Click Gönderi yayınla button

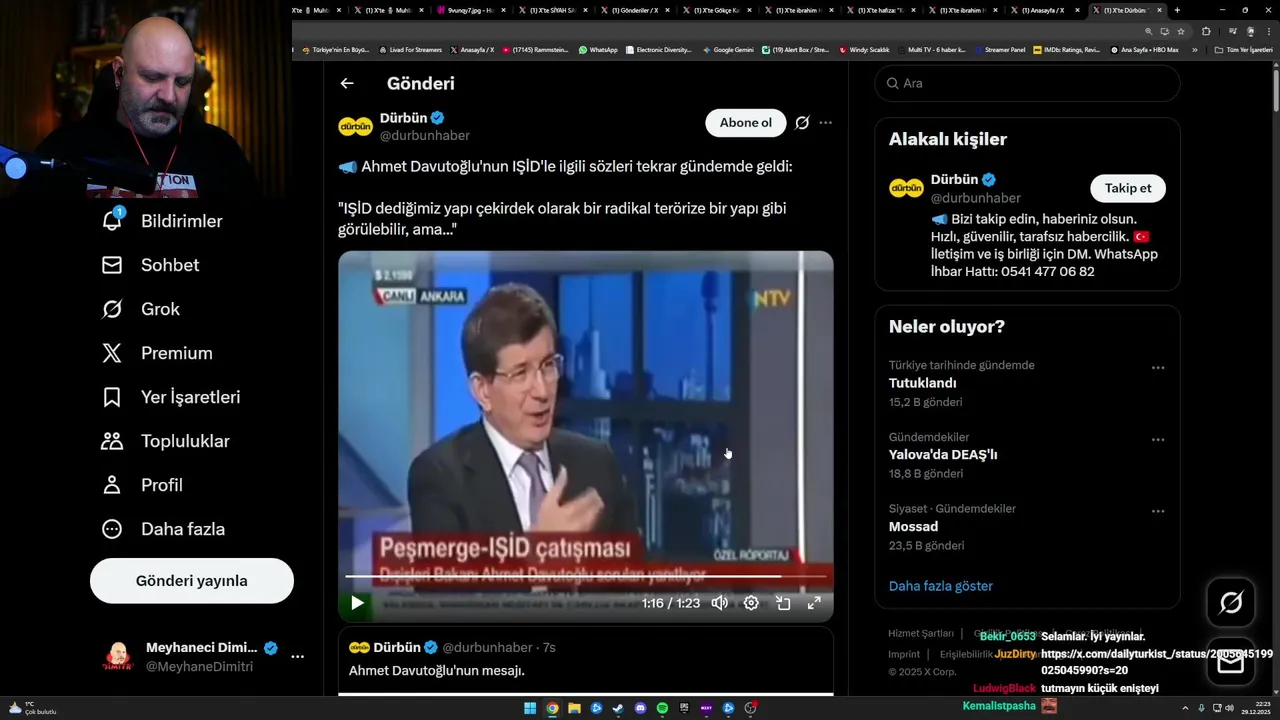tap(192, 581)
